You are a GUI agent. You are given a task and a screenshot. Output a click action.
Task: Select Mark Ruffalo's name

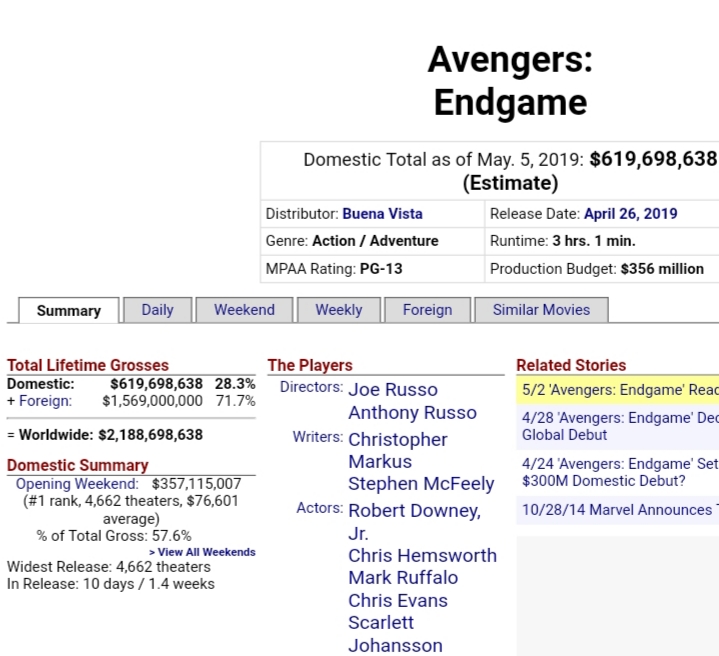tap(403, 577)
